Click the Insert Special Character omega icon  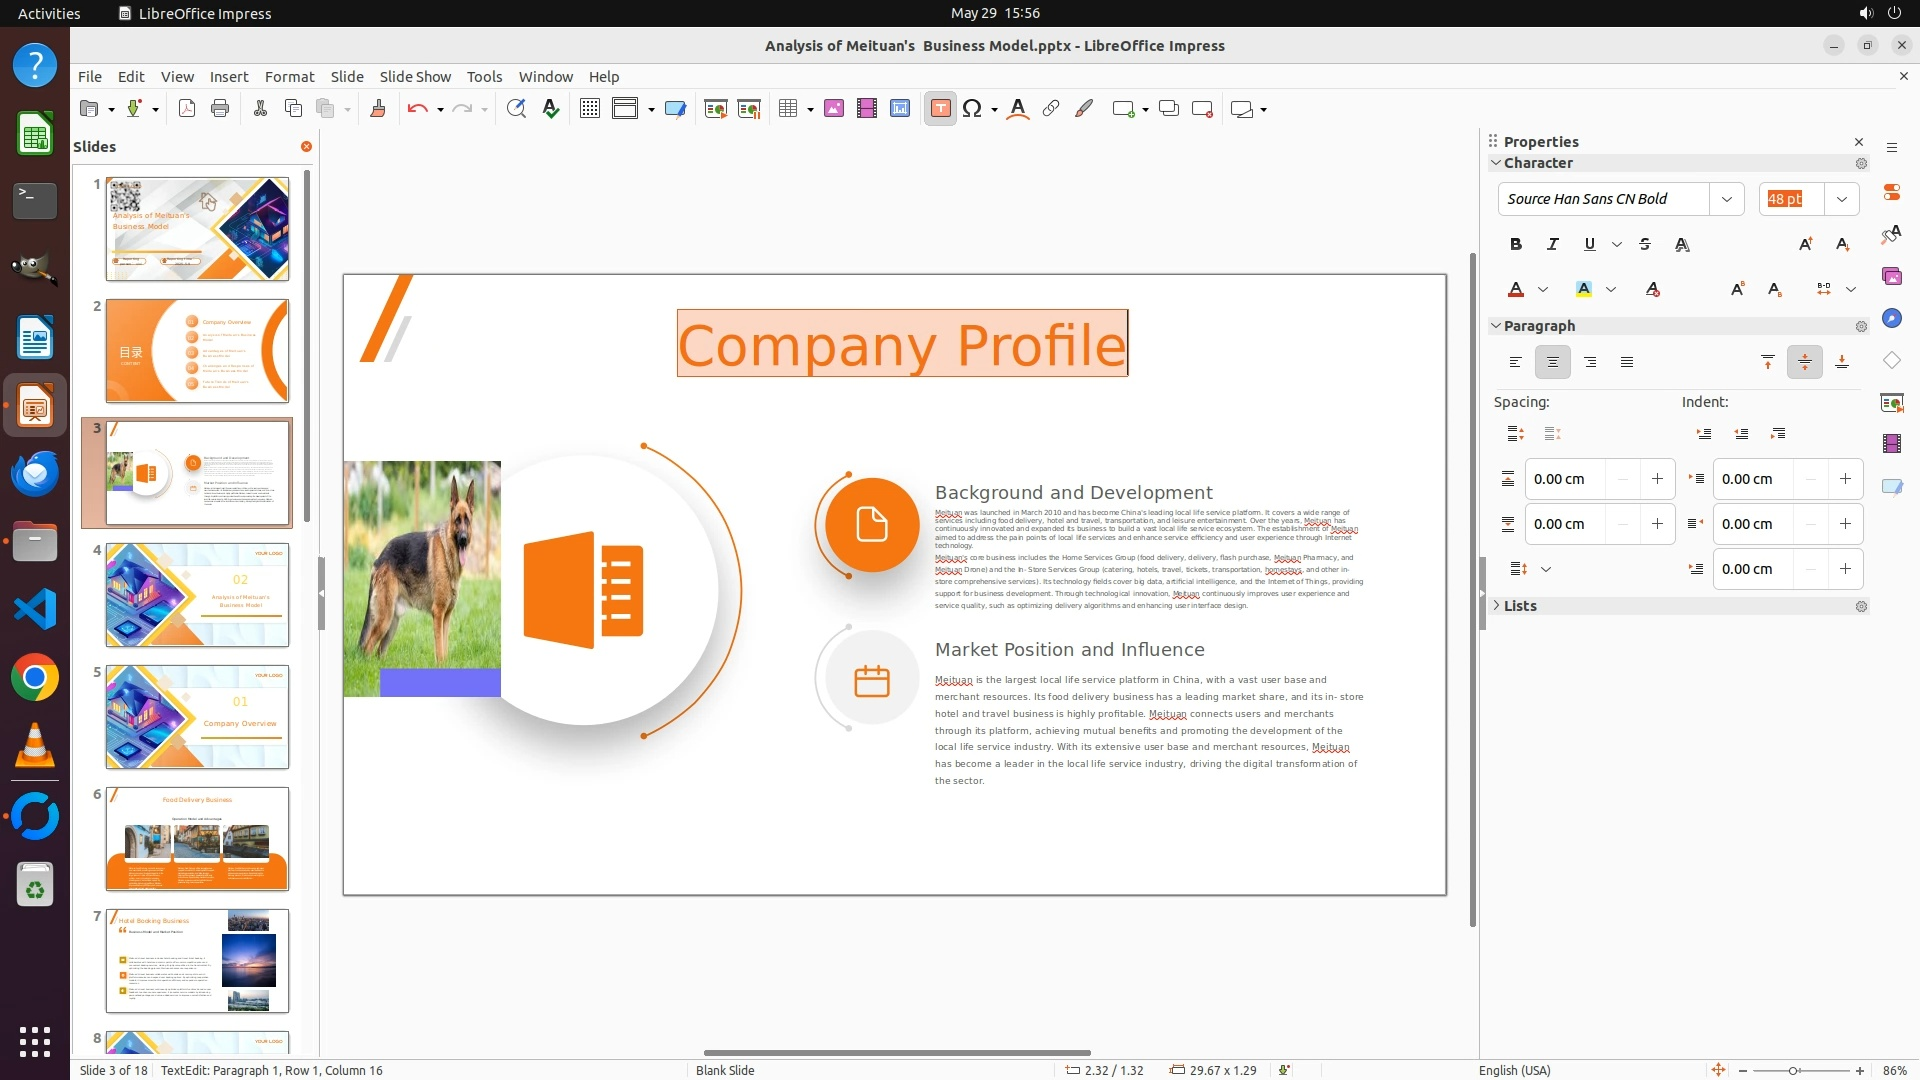pyautogui.click(x=971, y=109)
